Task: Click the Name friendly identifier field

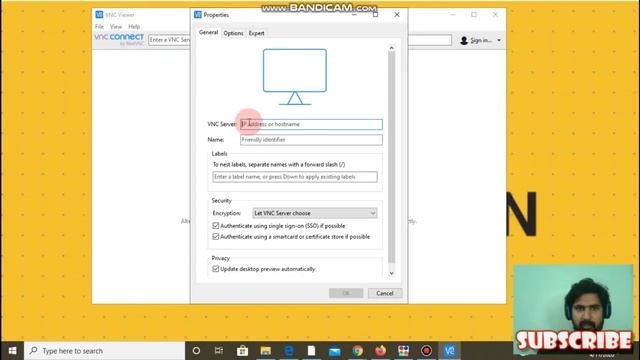Action: click(x=311, y=140)
